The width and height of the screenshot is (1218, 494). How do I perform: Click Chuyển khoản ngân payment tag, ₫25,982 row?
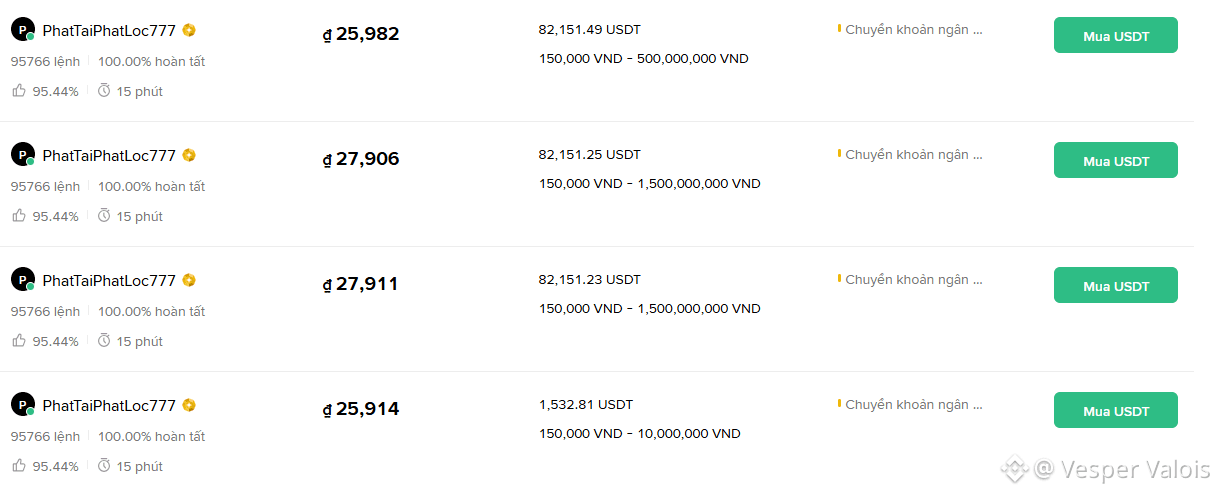tap(910, 30)
